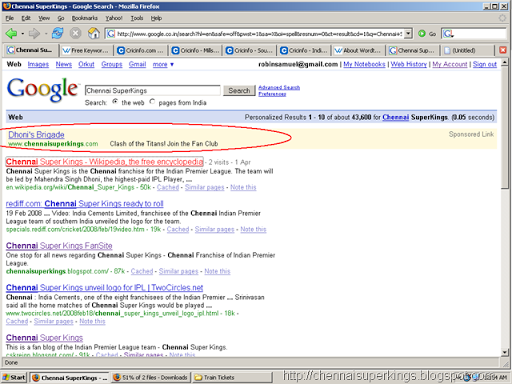Click Cached link under the Wikipedia result

pyautogui.click(x=168, y=187)
